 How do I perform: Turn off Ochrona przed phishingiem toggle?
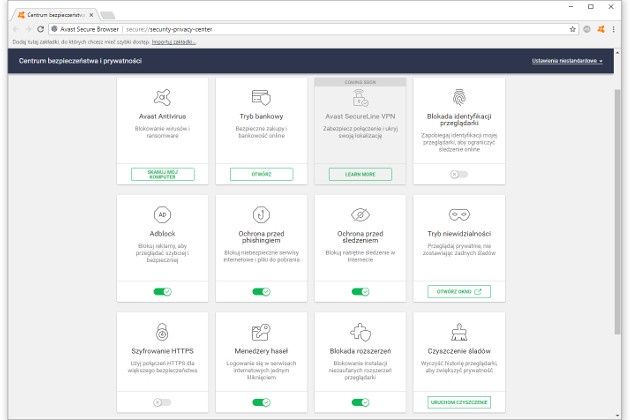click(261, 292)
